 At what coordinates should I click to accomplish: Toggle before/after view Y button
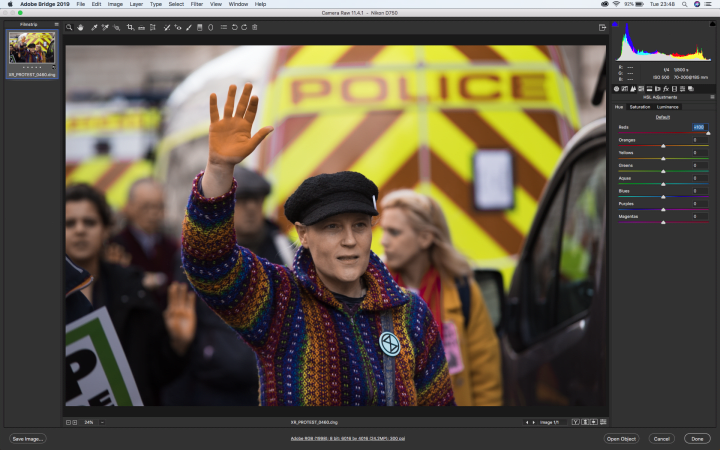click(x=575, y=422)
